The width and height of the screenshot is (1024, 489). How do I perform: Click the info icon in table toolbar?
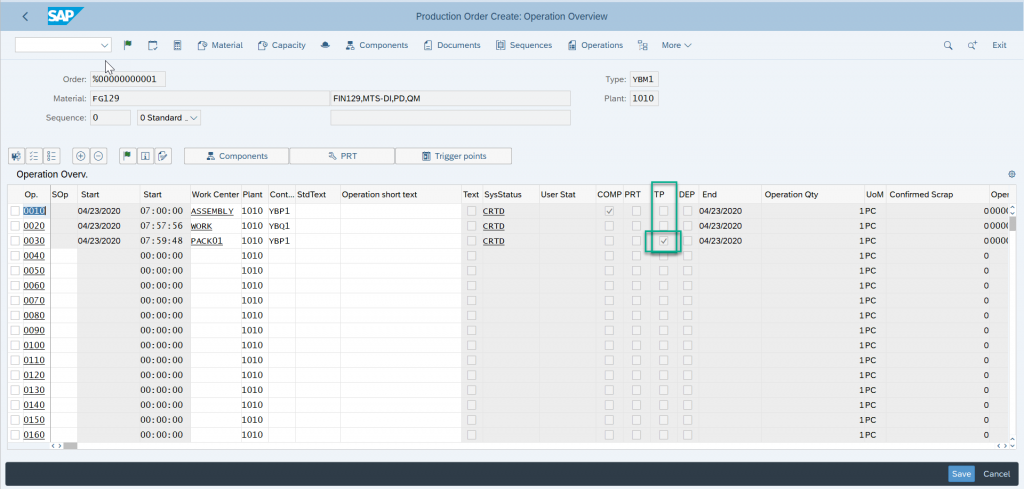145,156
